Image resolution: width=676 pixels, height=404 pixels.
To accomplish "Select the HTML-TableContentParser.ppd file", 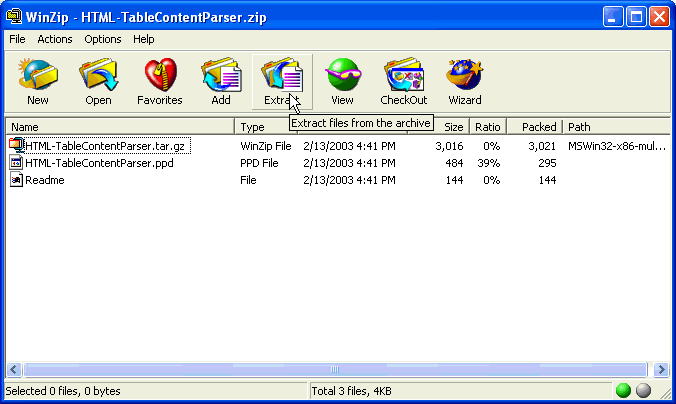I will coord(98,163).
